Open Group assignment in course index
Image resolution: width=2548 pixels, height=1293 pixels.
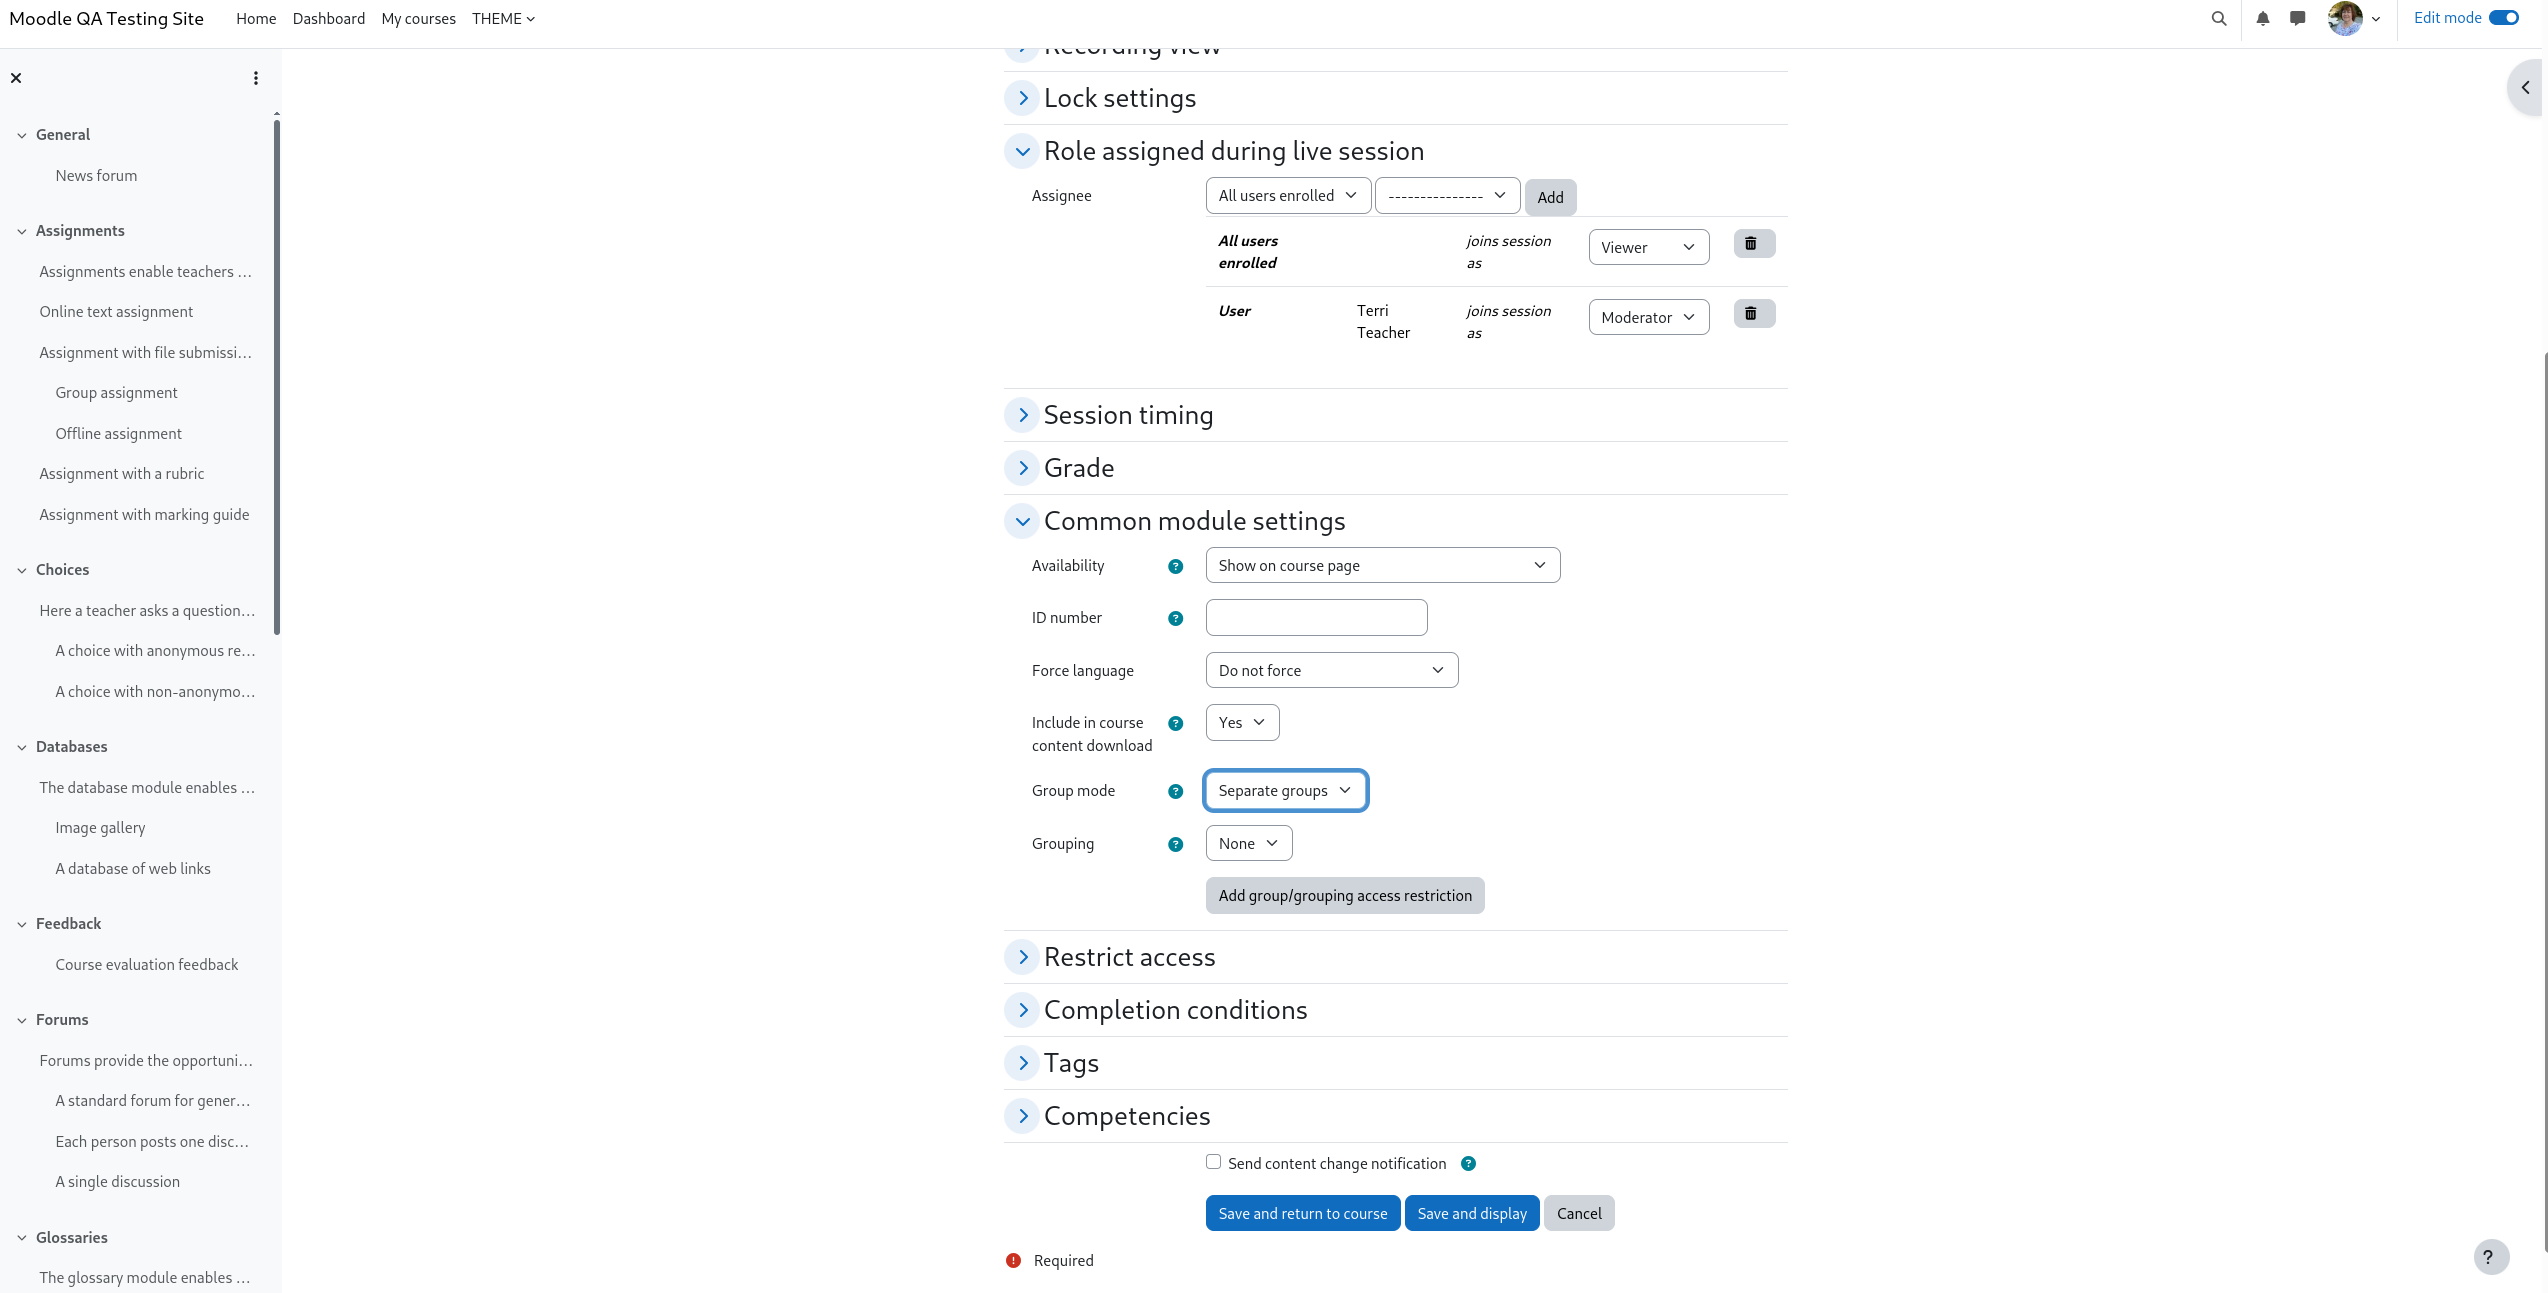(x=116, y=393)
